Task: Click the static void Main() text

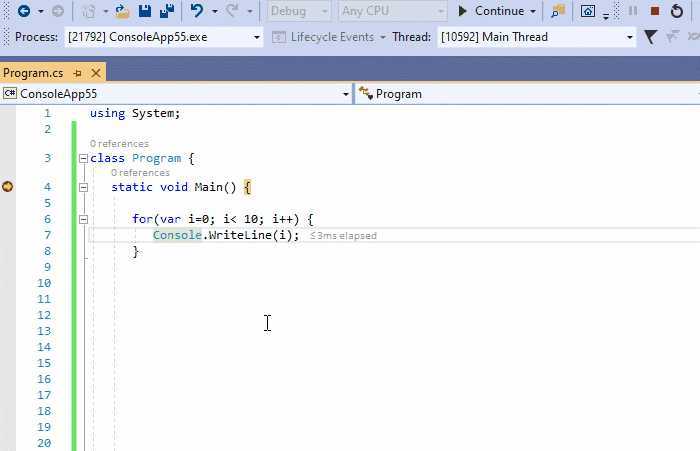Action: [174, 187]
